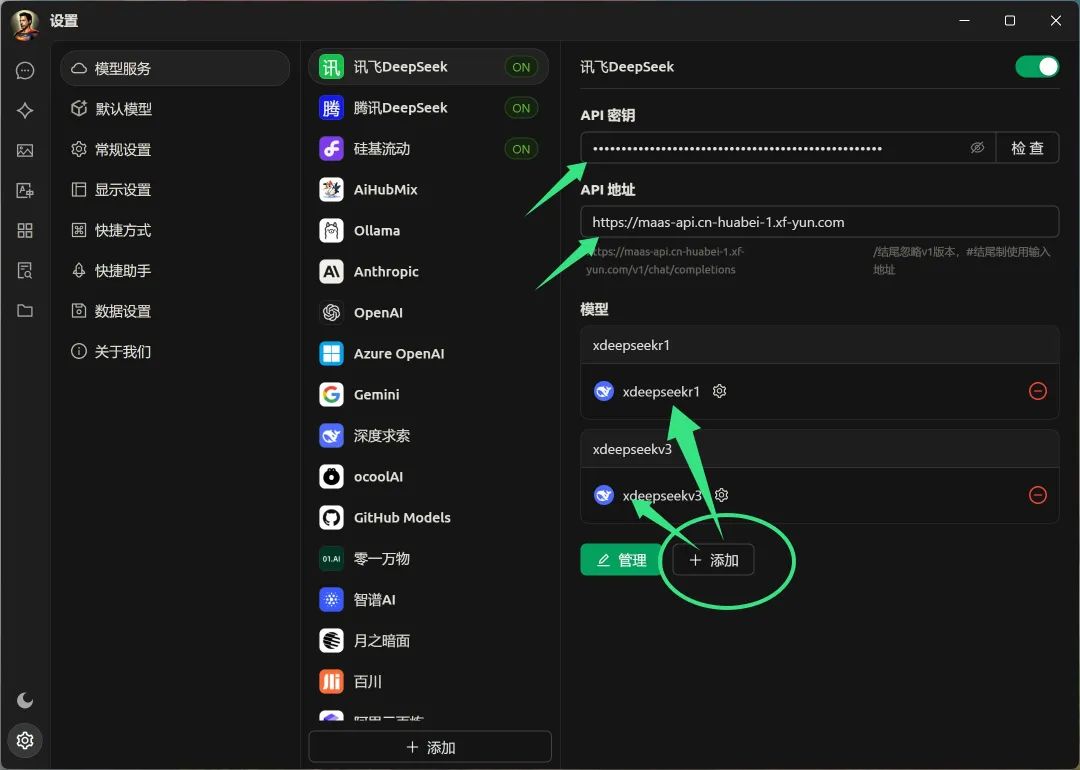This screenshot has width=1080, height=770.
Task: Open 快捷助手 settings section
Action: 175,271
